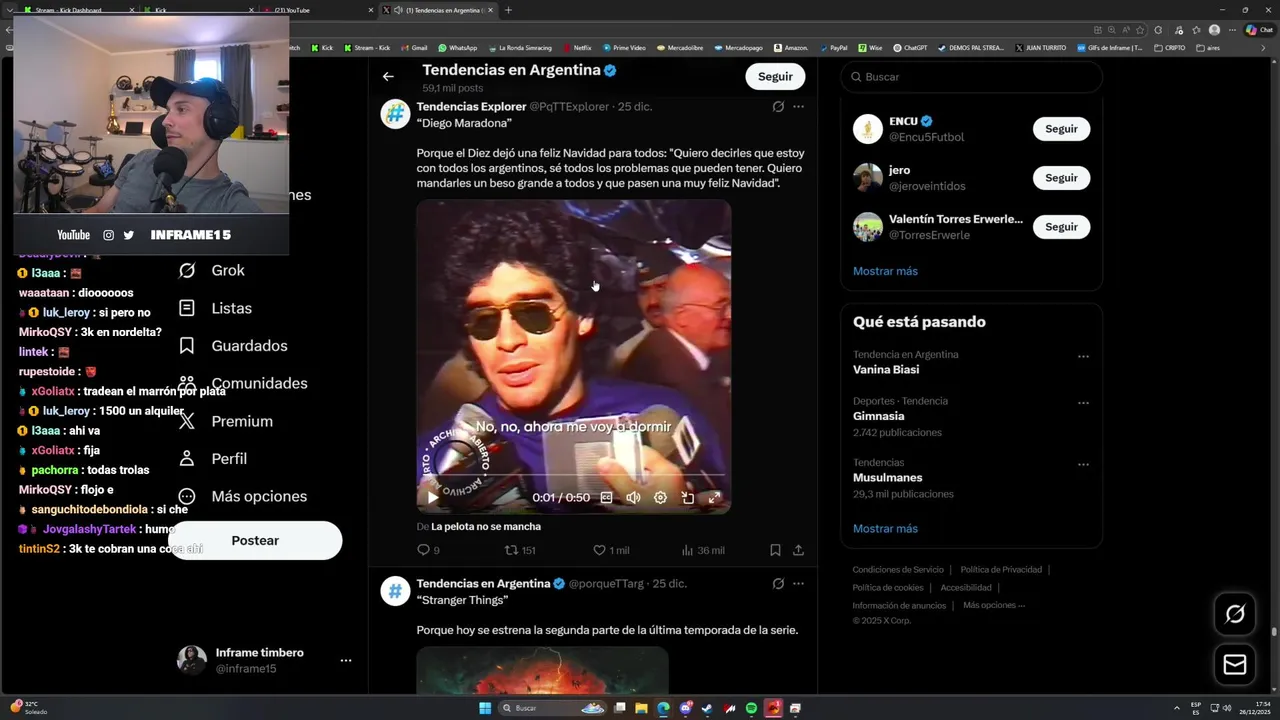
Task: Open the ChatGPT bookmark
Action: coord(910,47)
